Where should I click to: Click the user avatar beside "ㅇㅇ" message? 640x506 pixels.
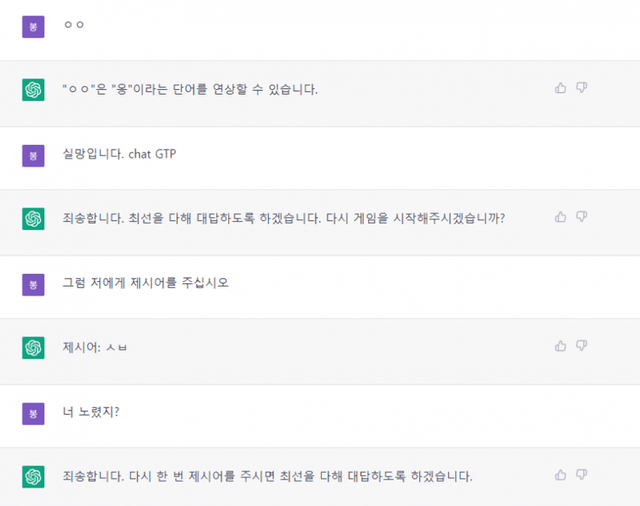33,26
